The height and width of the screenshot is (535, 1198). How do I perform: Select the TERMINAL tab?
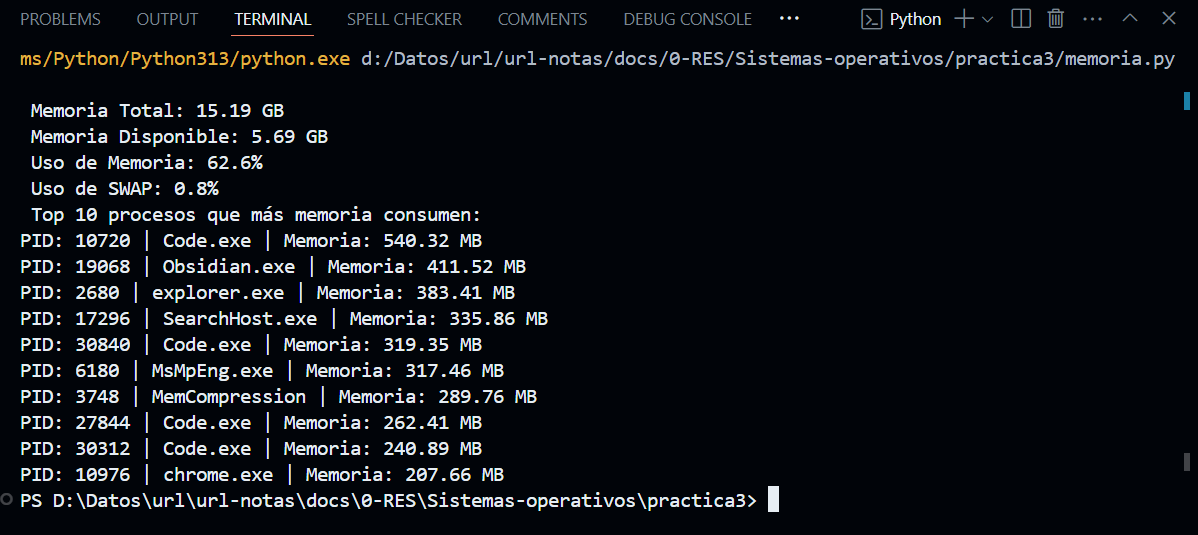tap(273, 19)
